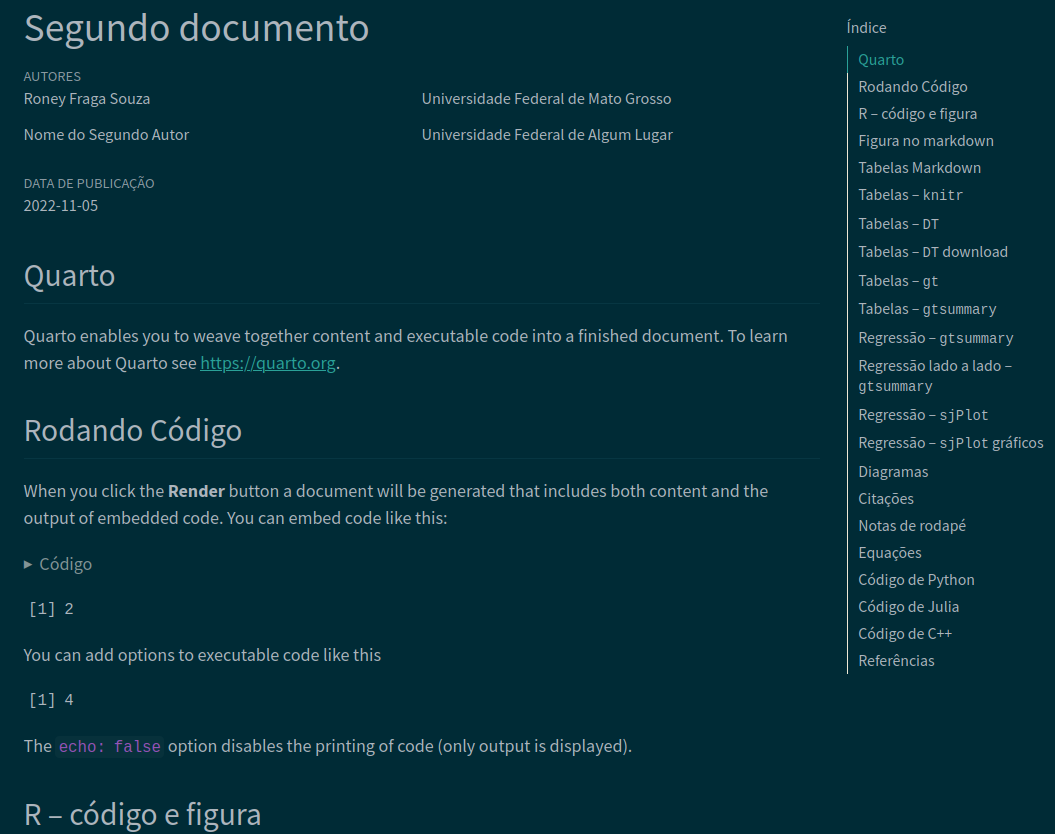Open the https://quarto.org hyperlink
1055x834 pixels.
[268, 363]
